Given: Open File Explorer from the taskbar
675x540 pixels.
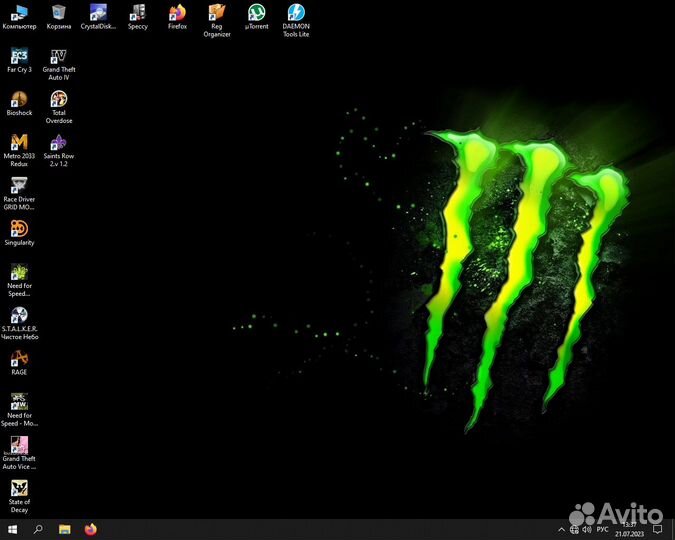Looking at the screenshot, I should (65, 529).
